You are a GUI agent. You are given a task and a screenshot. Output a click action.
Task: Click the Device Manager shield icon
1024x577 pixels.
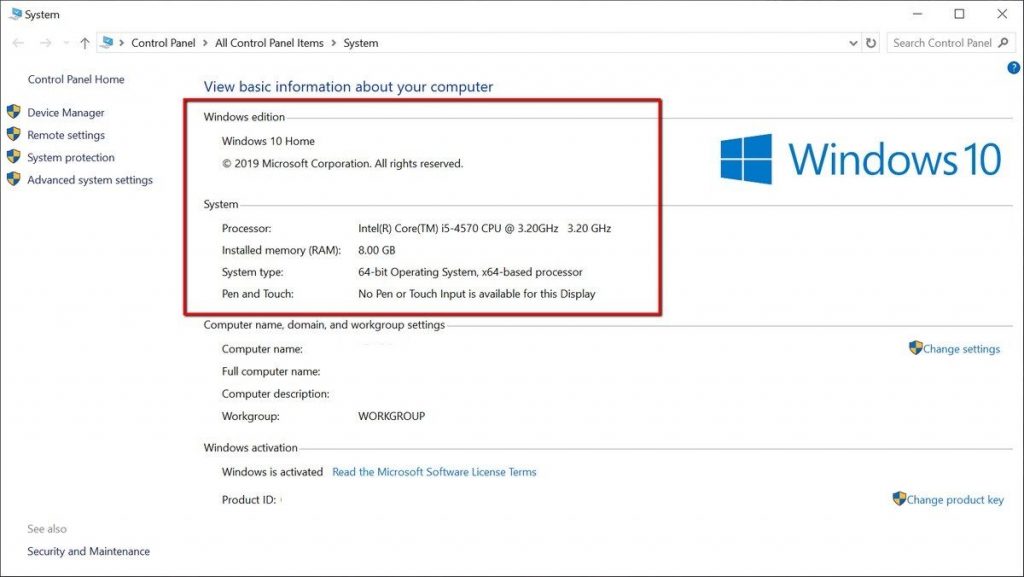(13, 113)
